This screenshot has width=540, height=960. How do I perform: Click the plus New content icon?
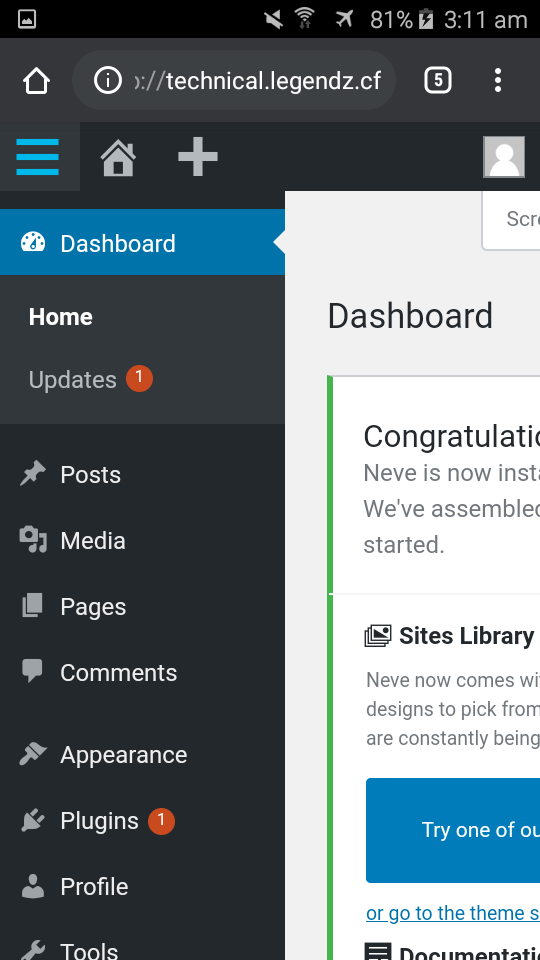tap(198, 157)
